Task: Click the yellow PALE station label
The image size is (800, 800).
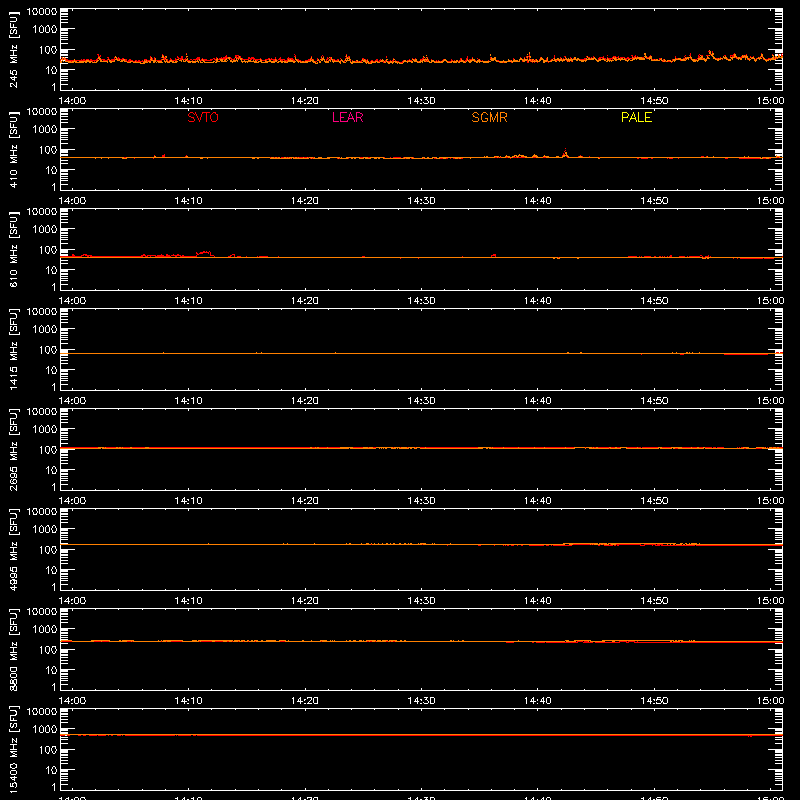Action: point(636,117)
